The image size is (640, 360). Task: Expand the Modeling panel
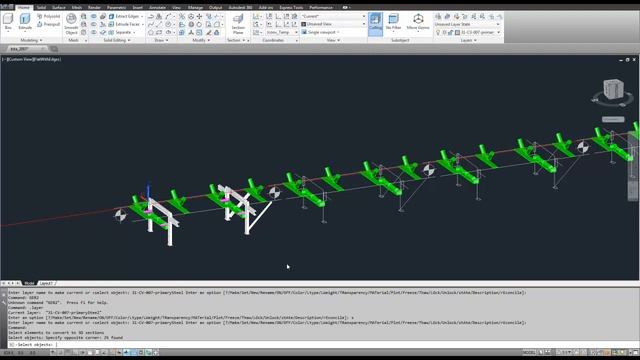pyautogui.click(x=31, y=40)
